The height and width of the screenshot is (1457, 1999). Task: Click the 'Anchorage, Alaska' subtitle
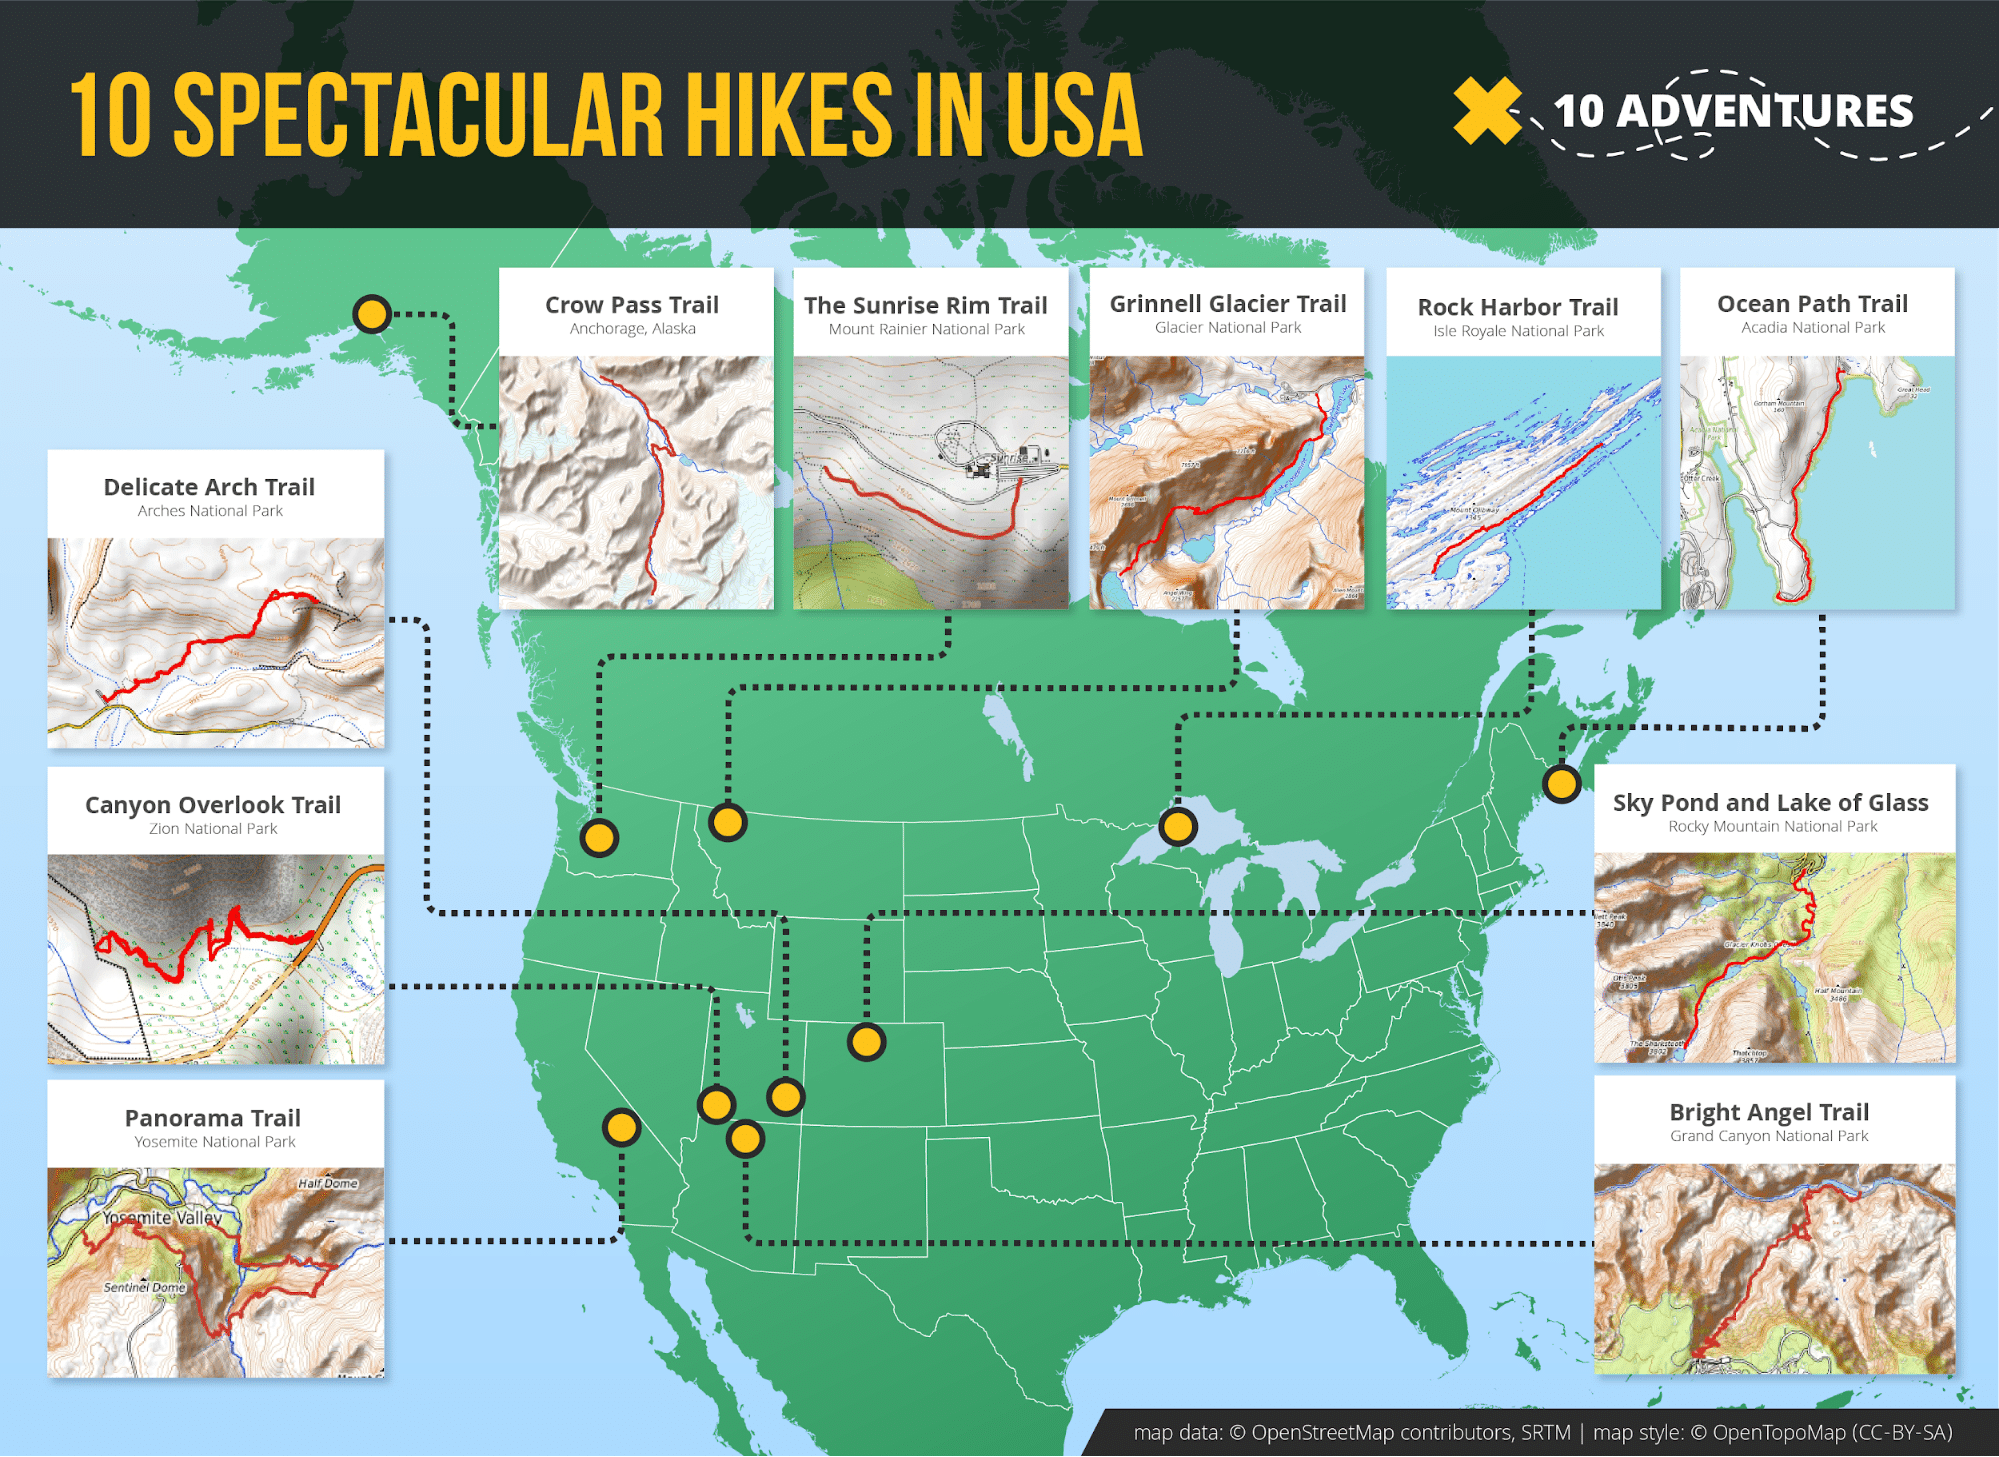(x=632, y=329)
